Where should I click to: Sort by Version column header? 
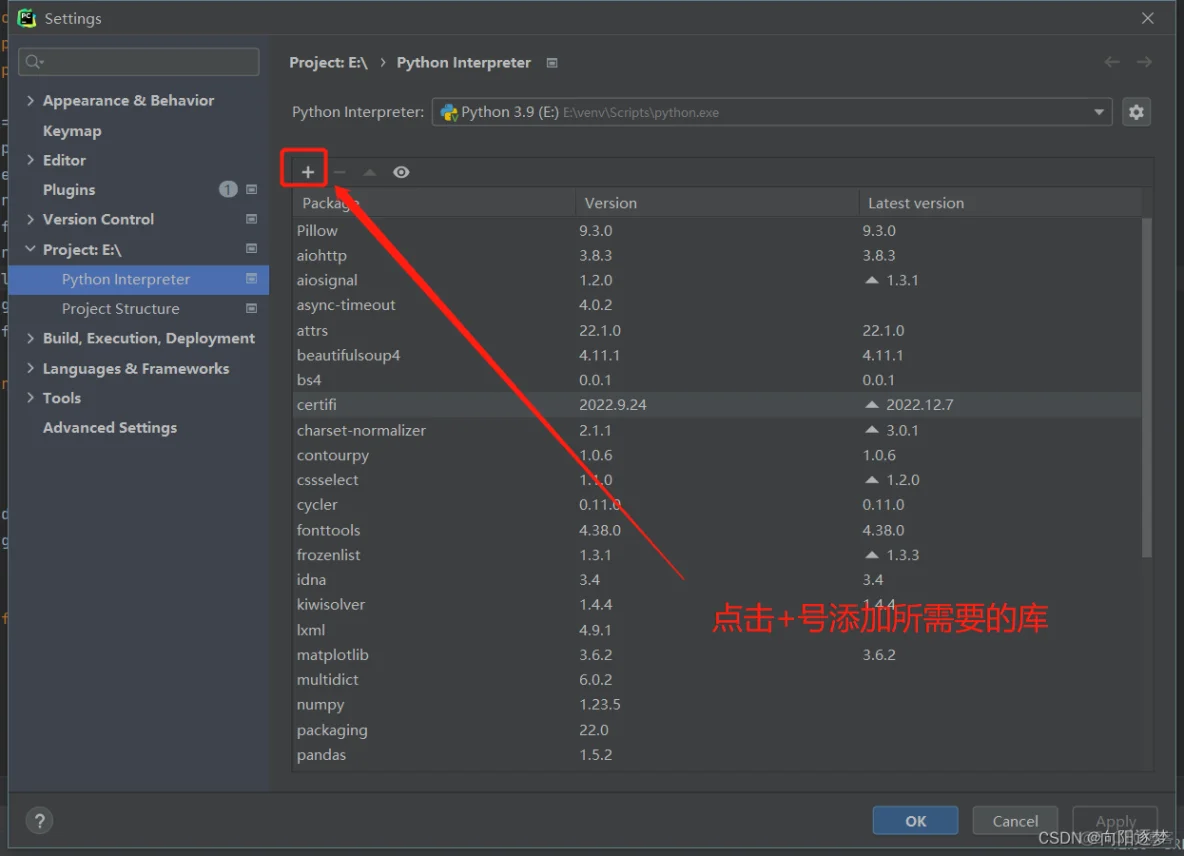[x=717, y=203]
